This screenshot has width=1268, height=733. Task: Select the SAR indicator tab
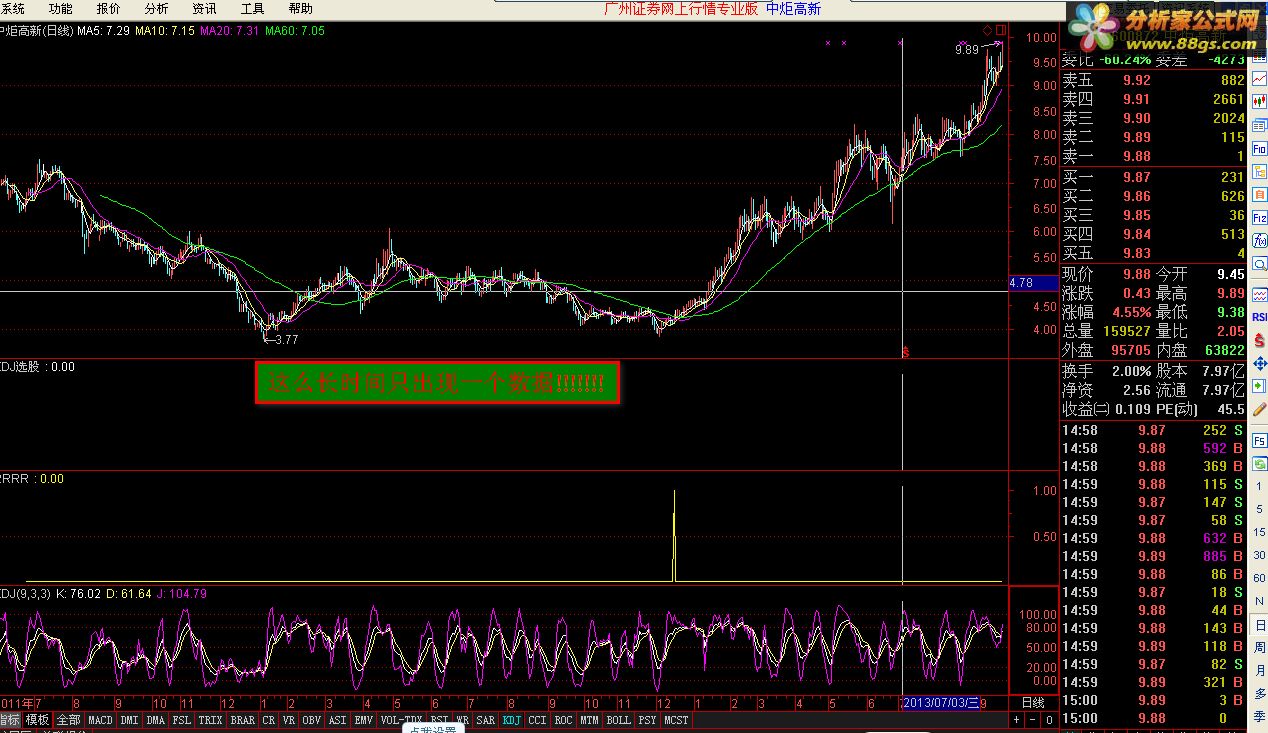486,720
